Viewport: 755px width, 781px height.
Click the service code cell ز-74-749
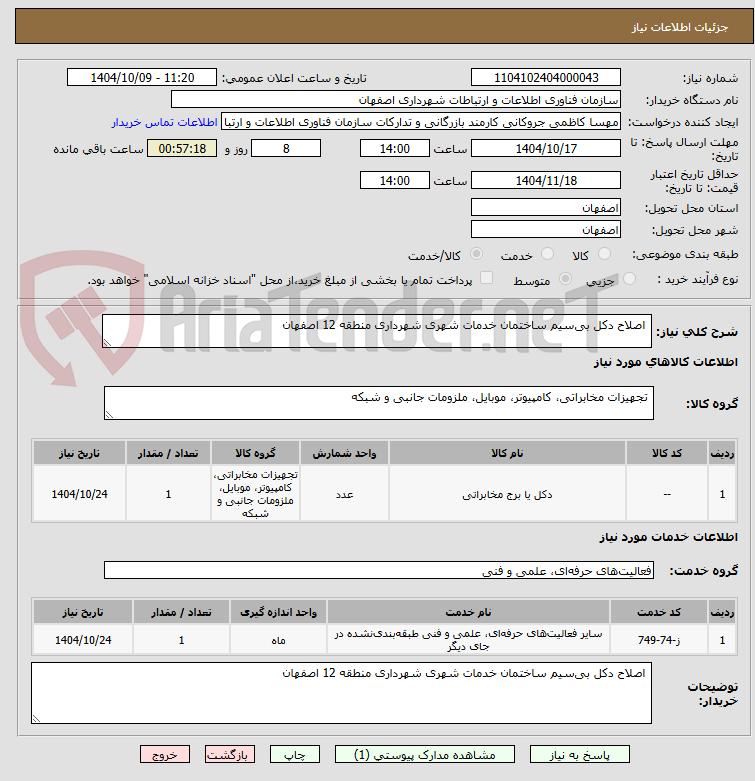pos(659,640)
